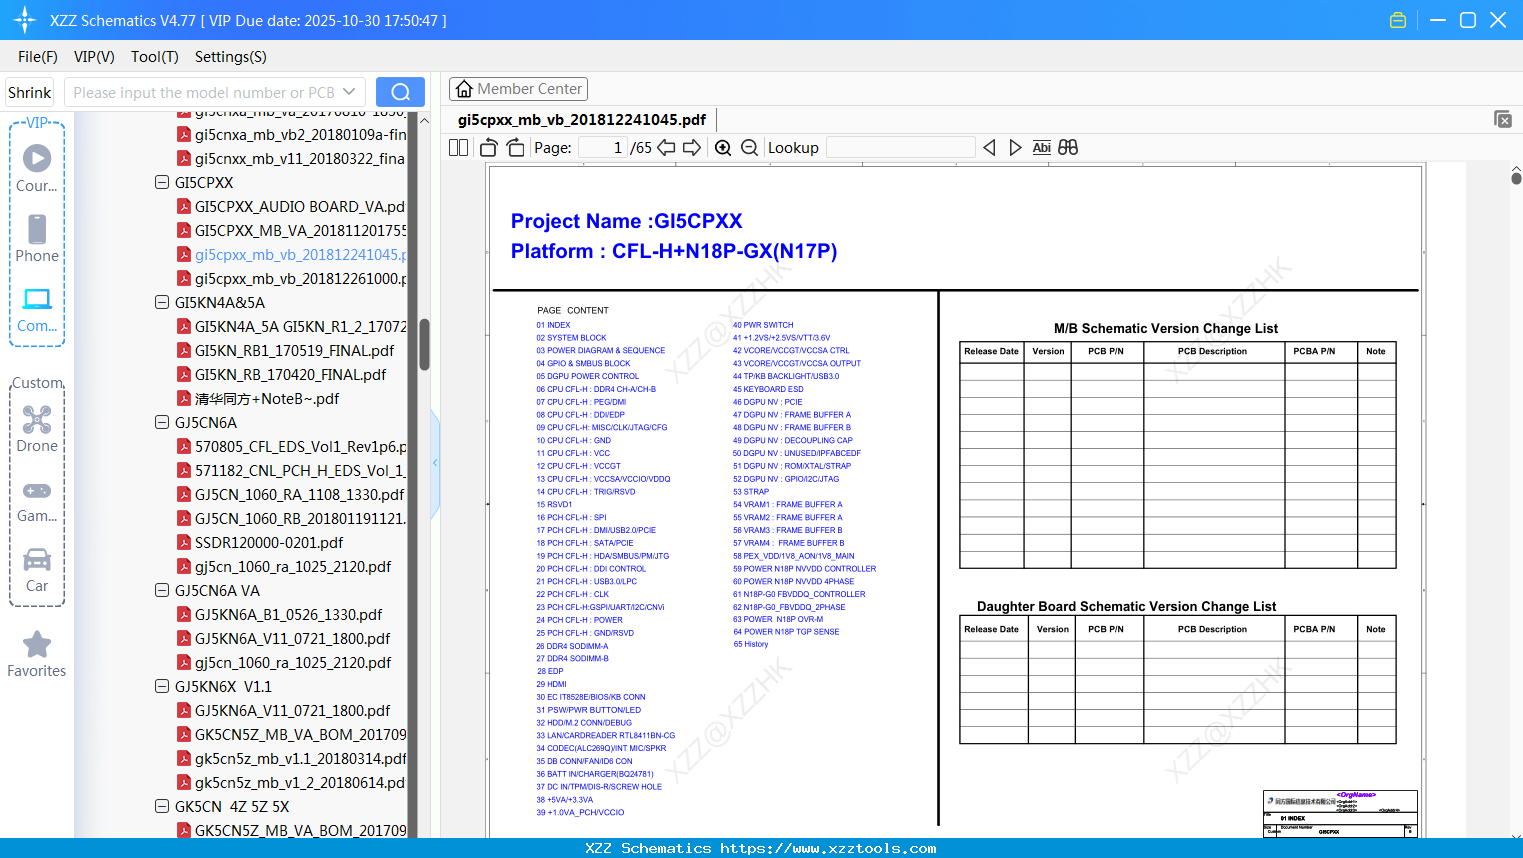Select the Computer category icon
The width and height of the screenshot is (1523, 858).
(37, 299)
